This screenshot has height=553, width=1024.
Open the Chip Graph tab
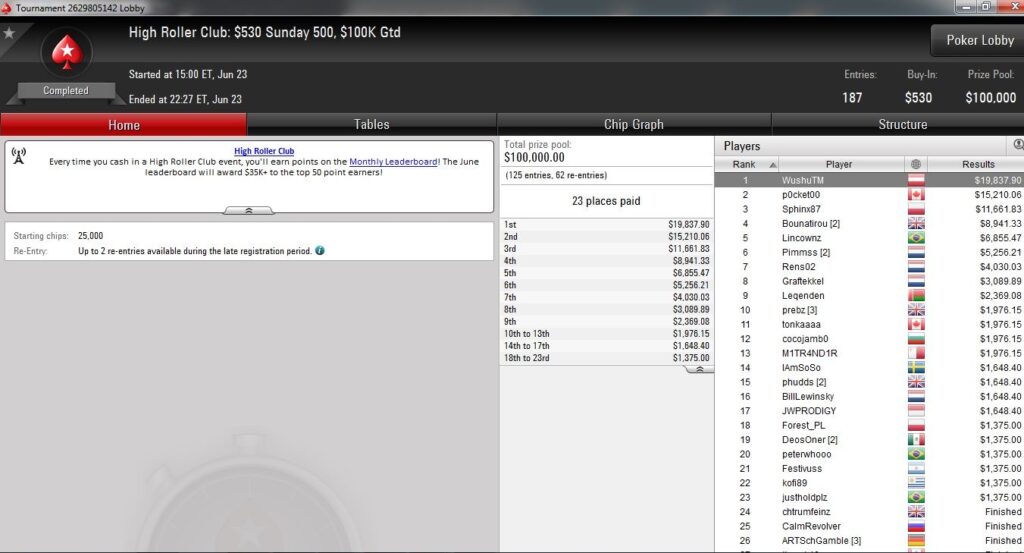click(x=633, y=125)
